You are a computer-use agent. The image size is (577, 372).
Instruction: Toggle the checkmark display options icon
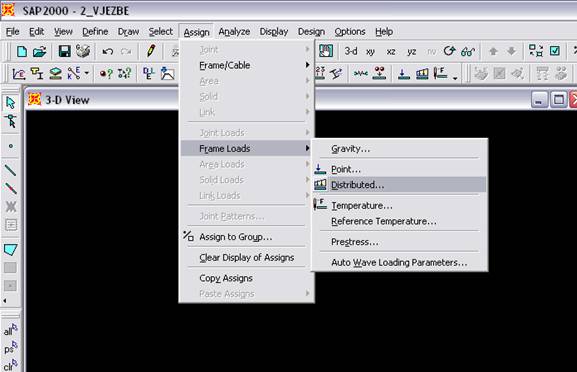[x=555, y=51]
